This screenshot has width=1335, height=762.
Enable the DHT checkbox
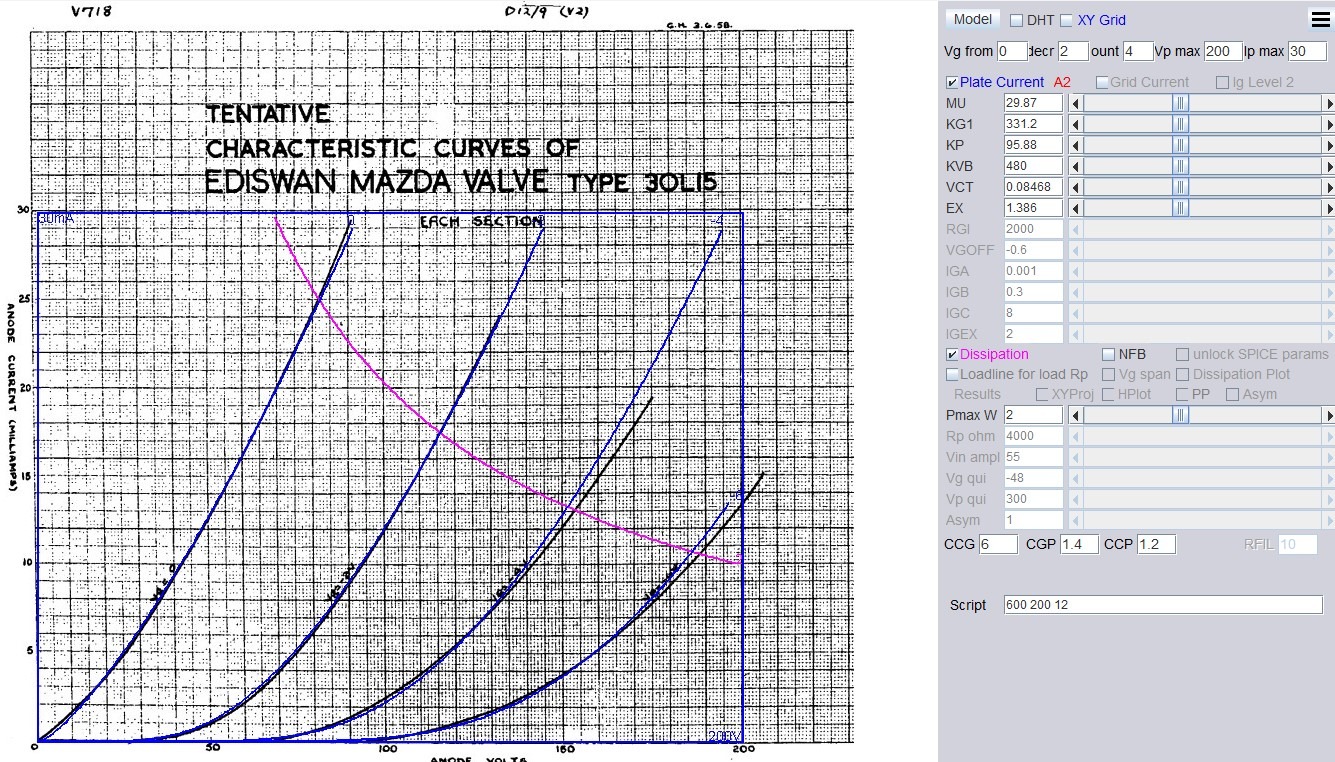(x=1016, y=20)
